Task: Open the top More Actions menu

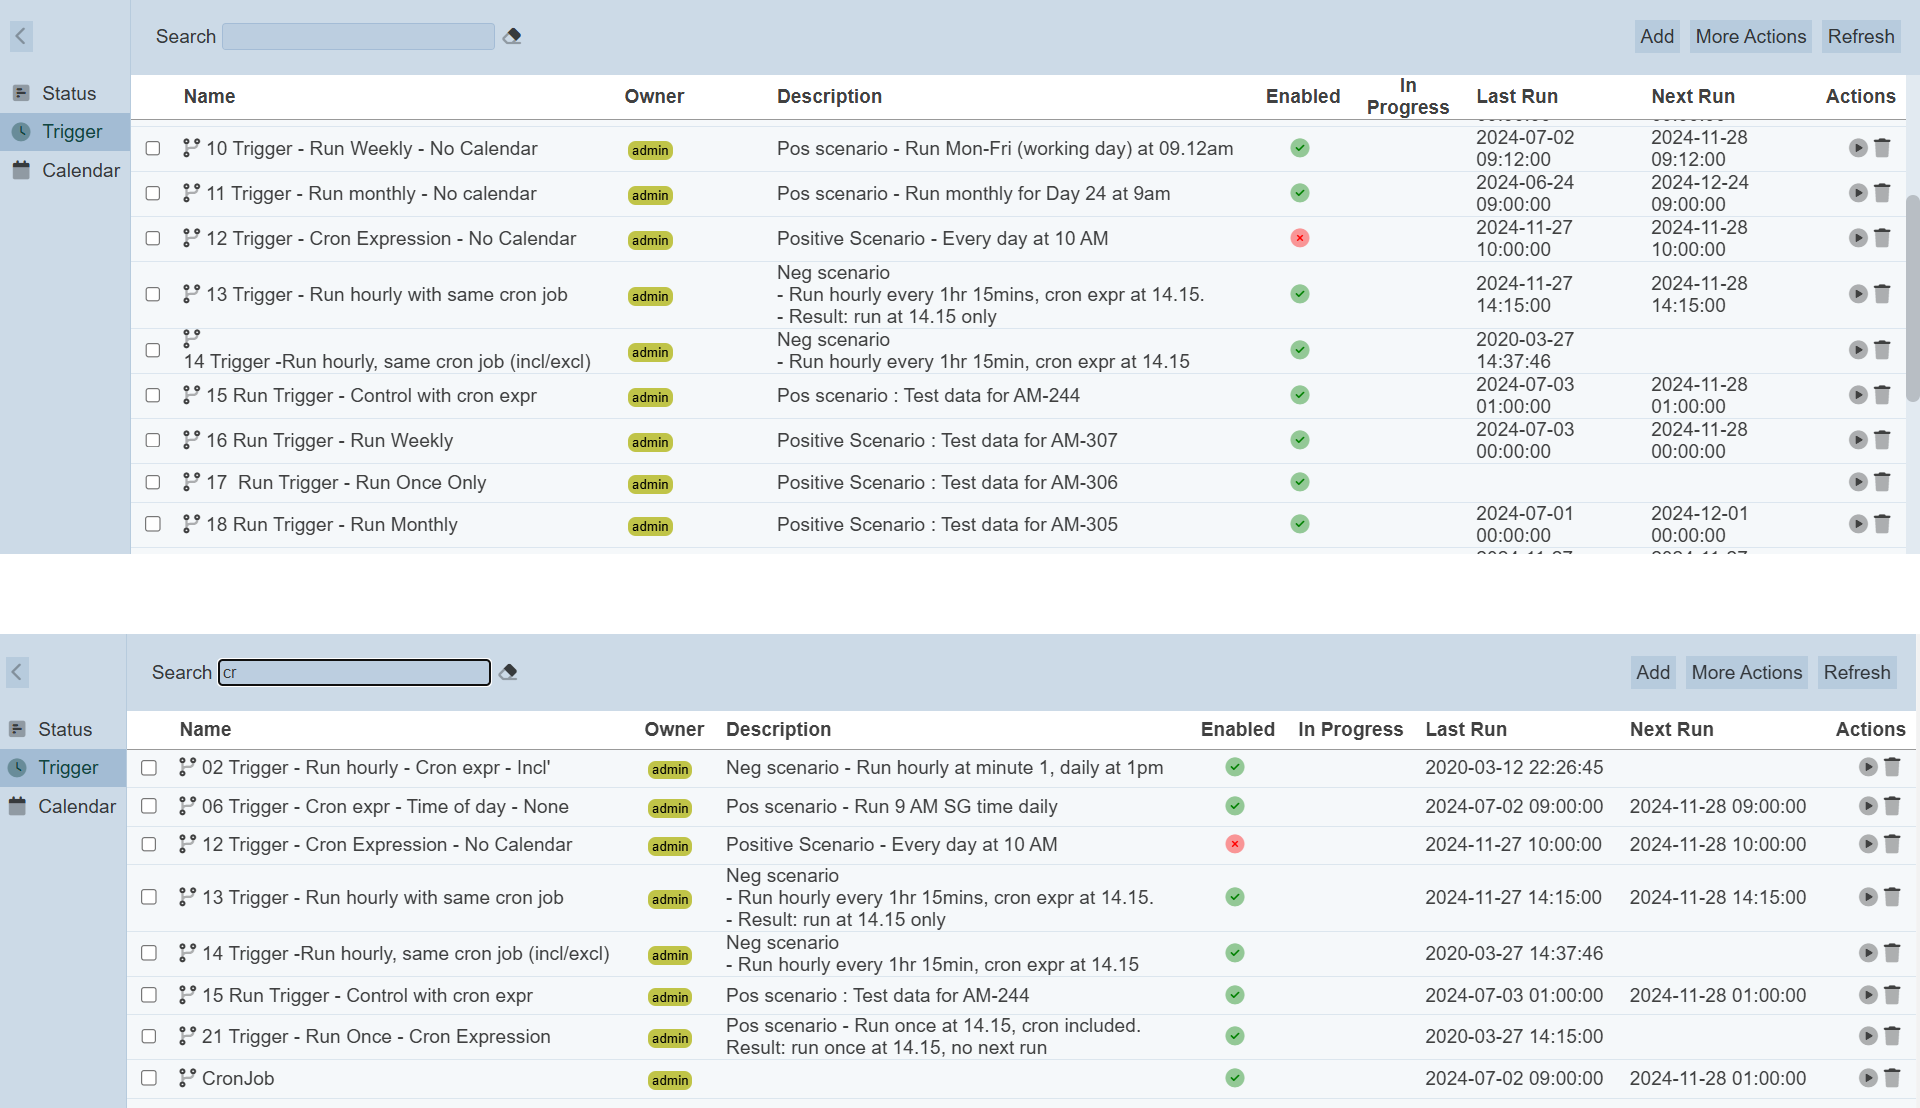Action: [x=1750, y=36]
